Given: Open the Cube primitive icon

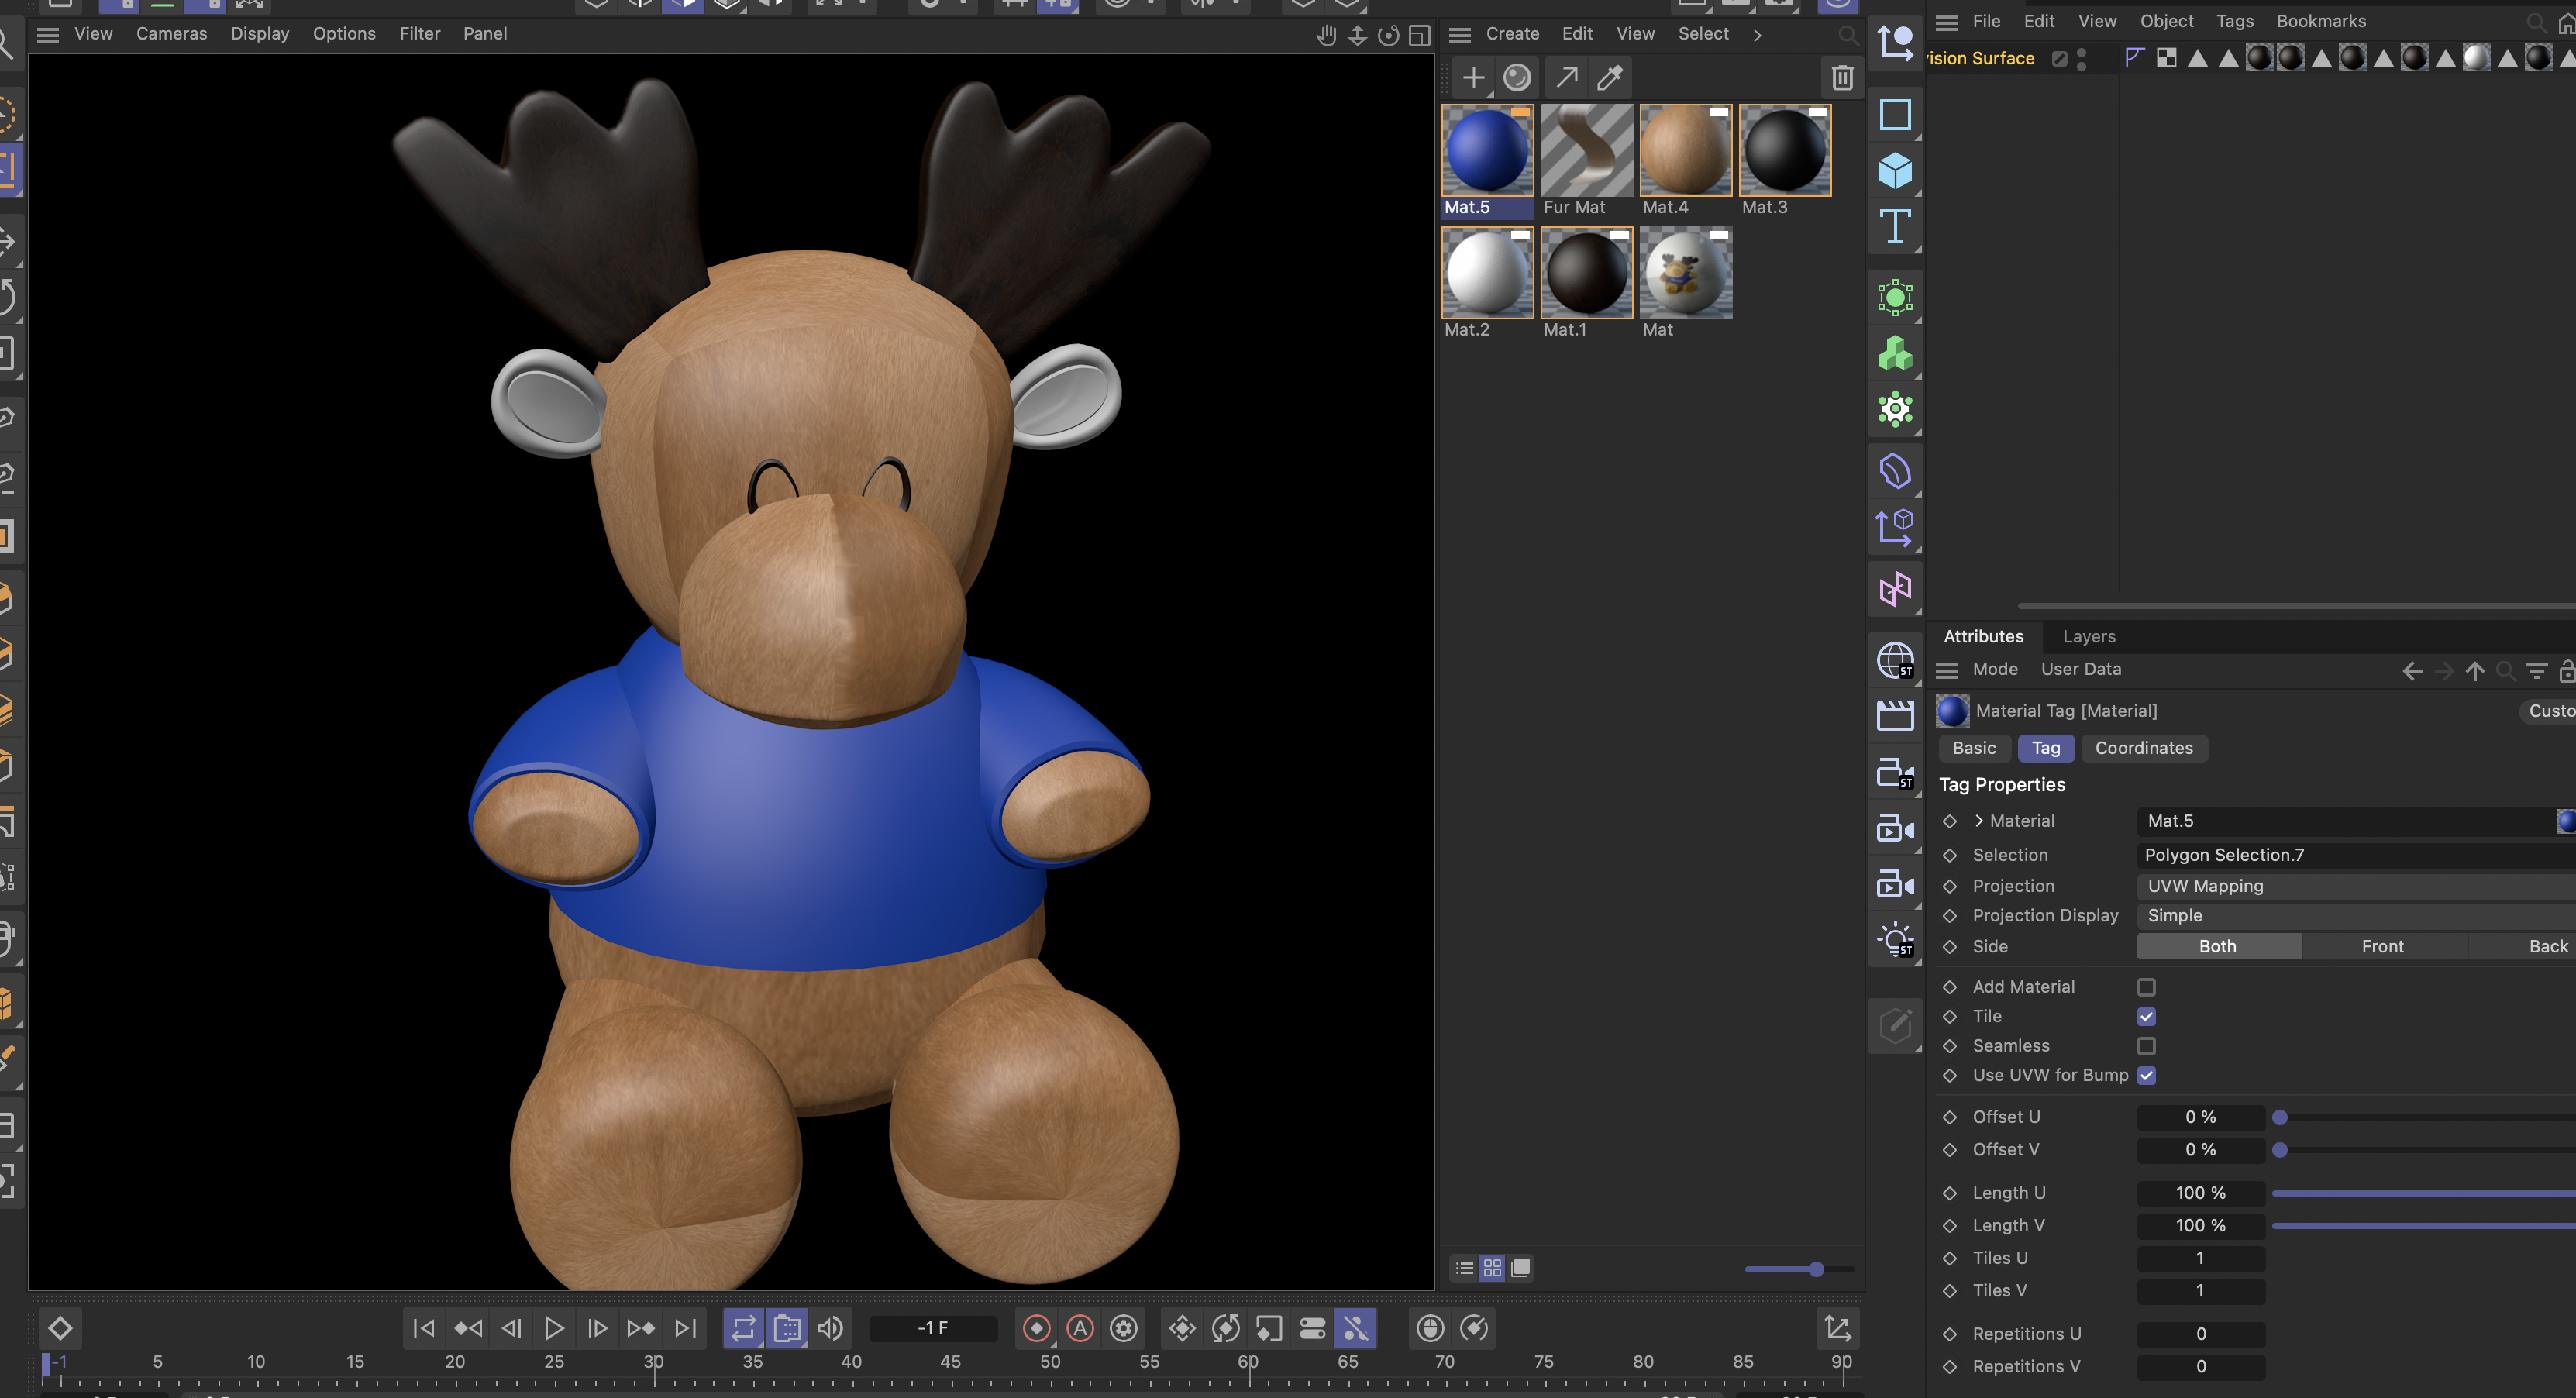Looking at the screenshot, I should pos(1895,170).
